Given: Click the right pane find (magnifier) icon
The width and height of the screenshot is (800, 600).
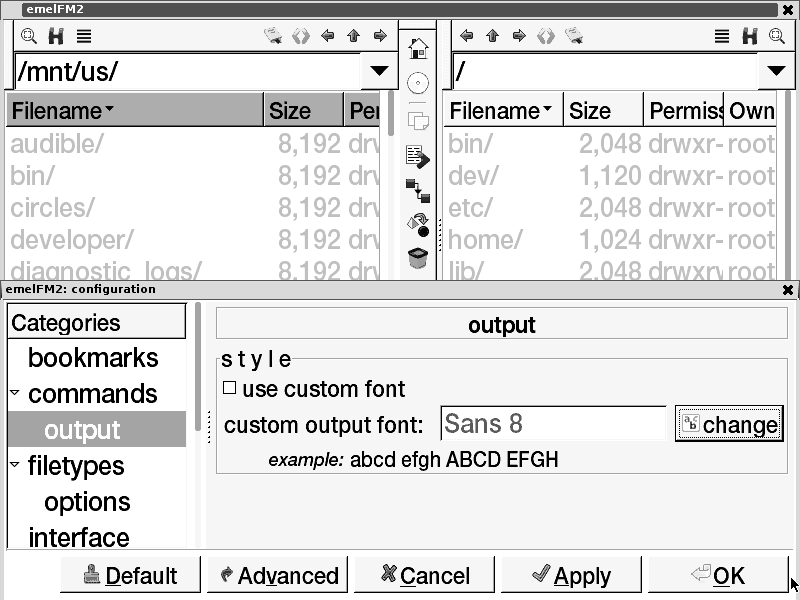Looking at the screenshot, I should pos(777,36).
